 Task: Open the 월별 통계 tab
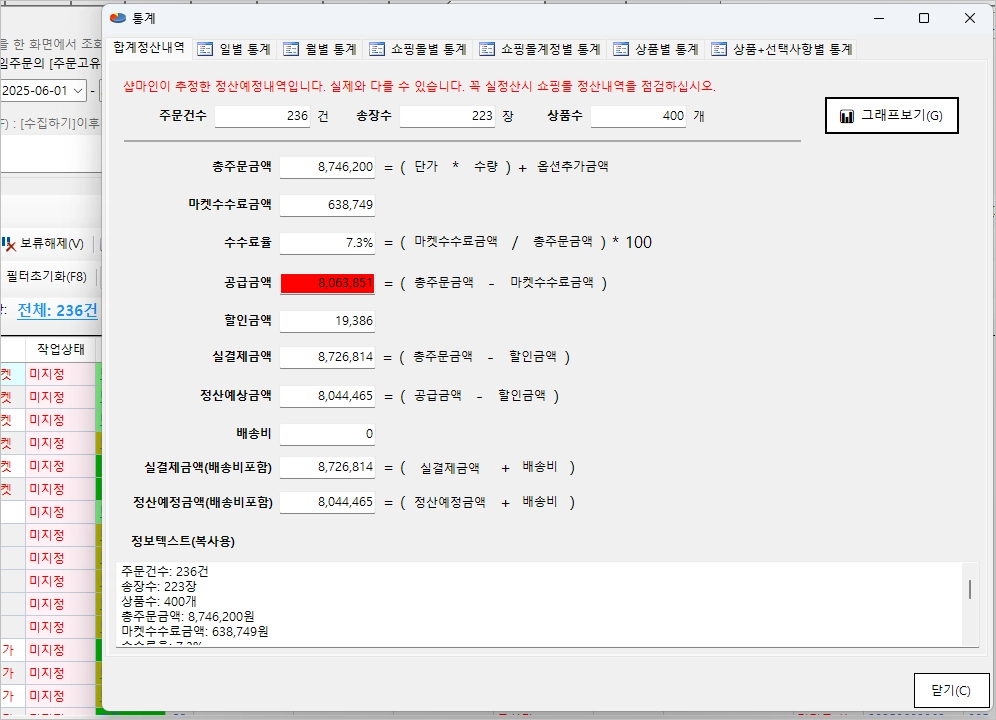pyautogui.click(x=321, y=50)
